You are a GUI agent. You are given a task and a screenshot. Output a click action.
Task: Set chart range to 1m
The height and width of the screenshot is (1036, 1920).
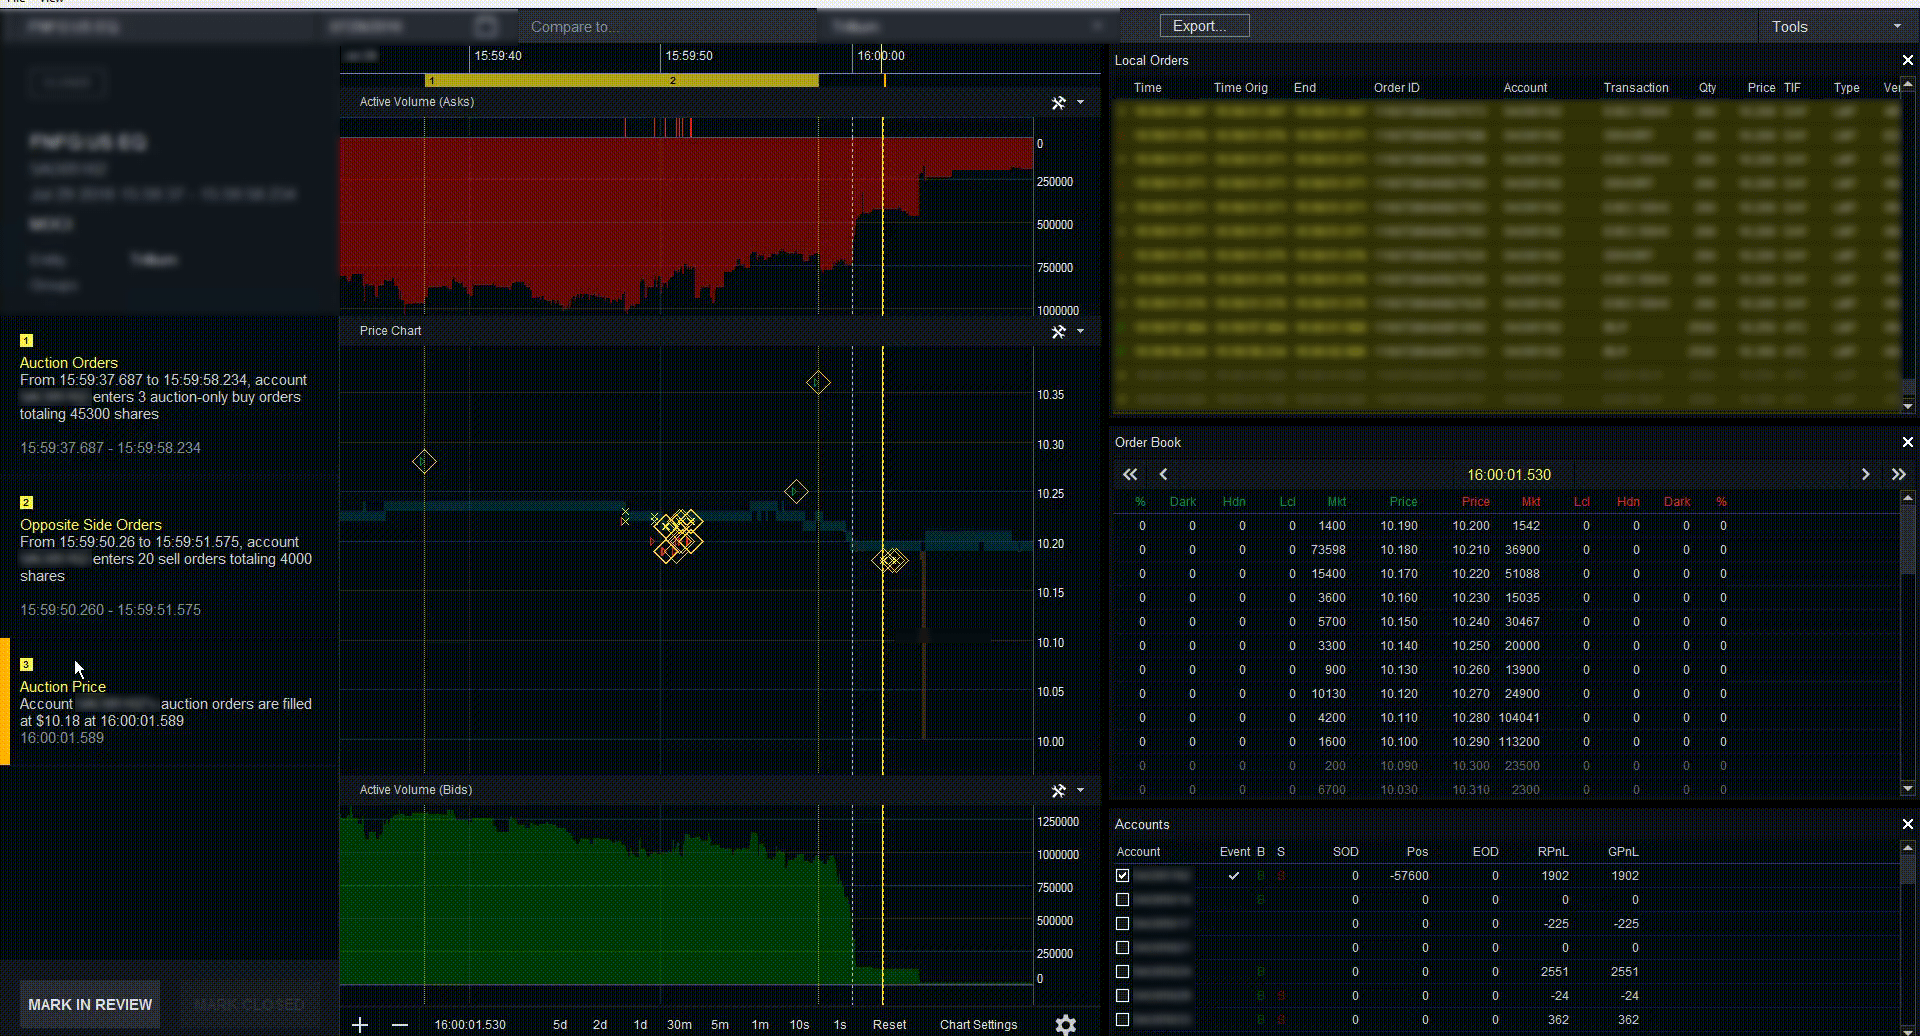click(x=760, y=1025)
